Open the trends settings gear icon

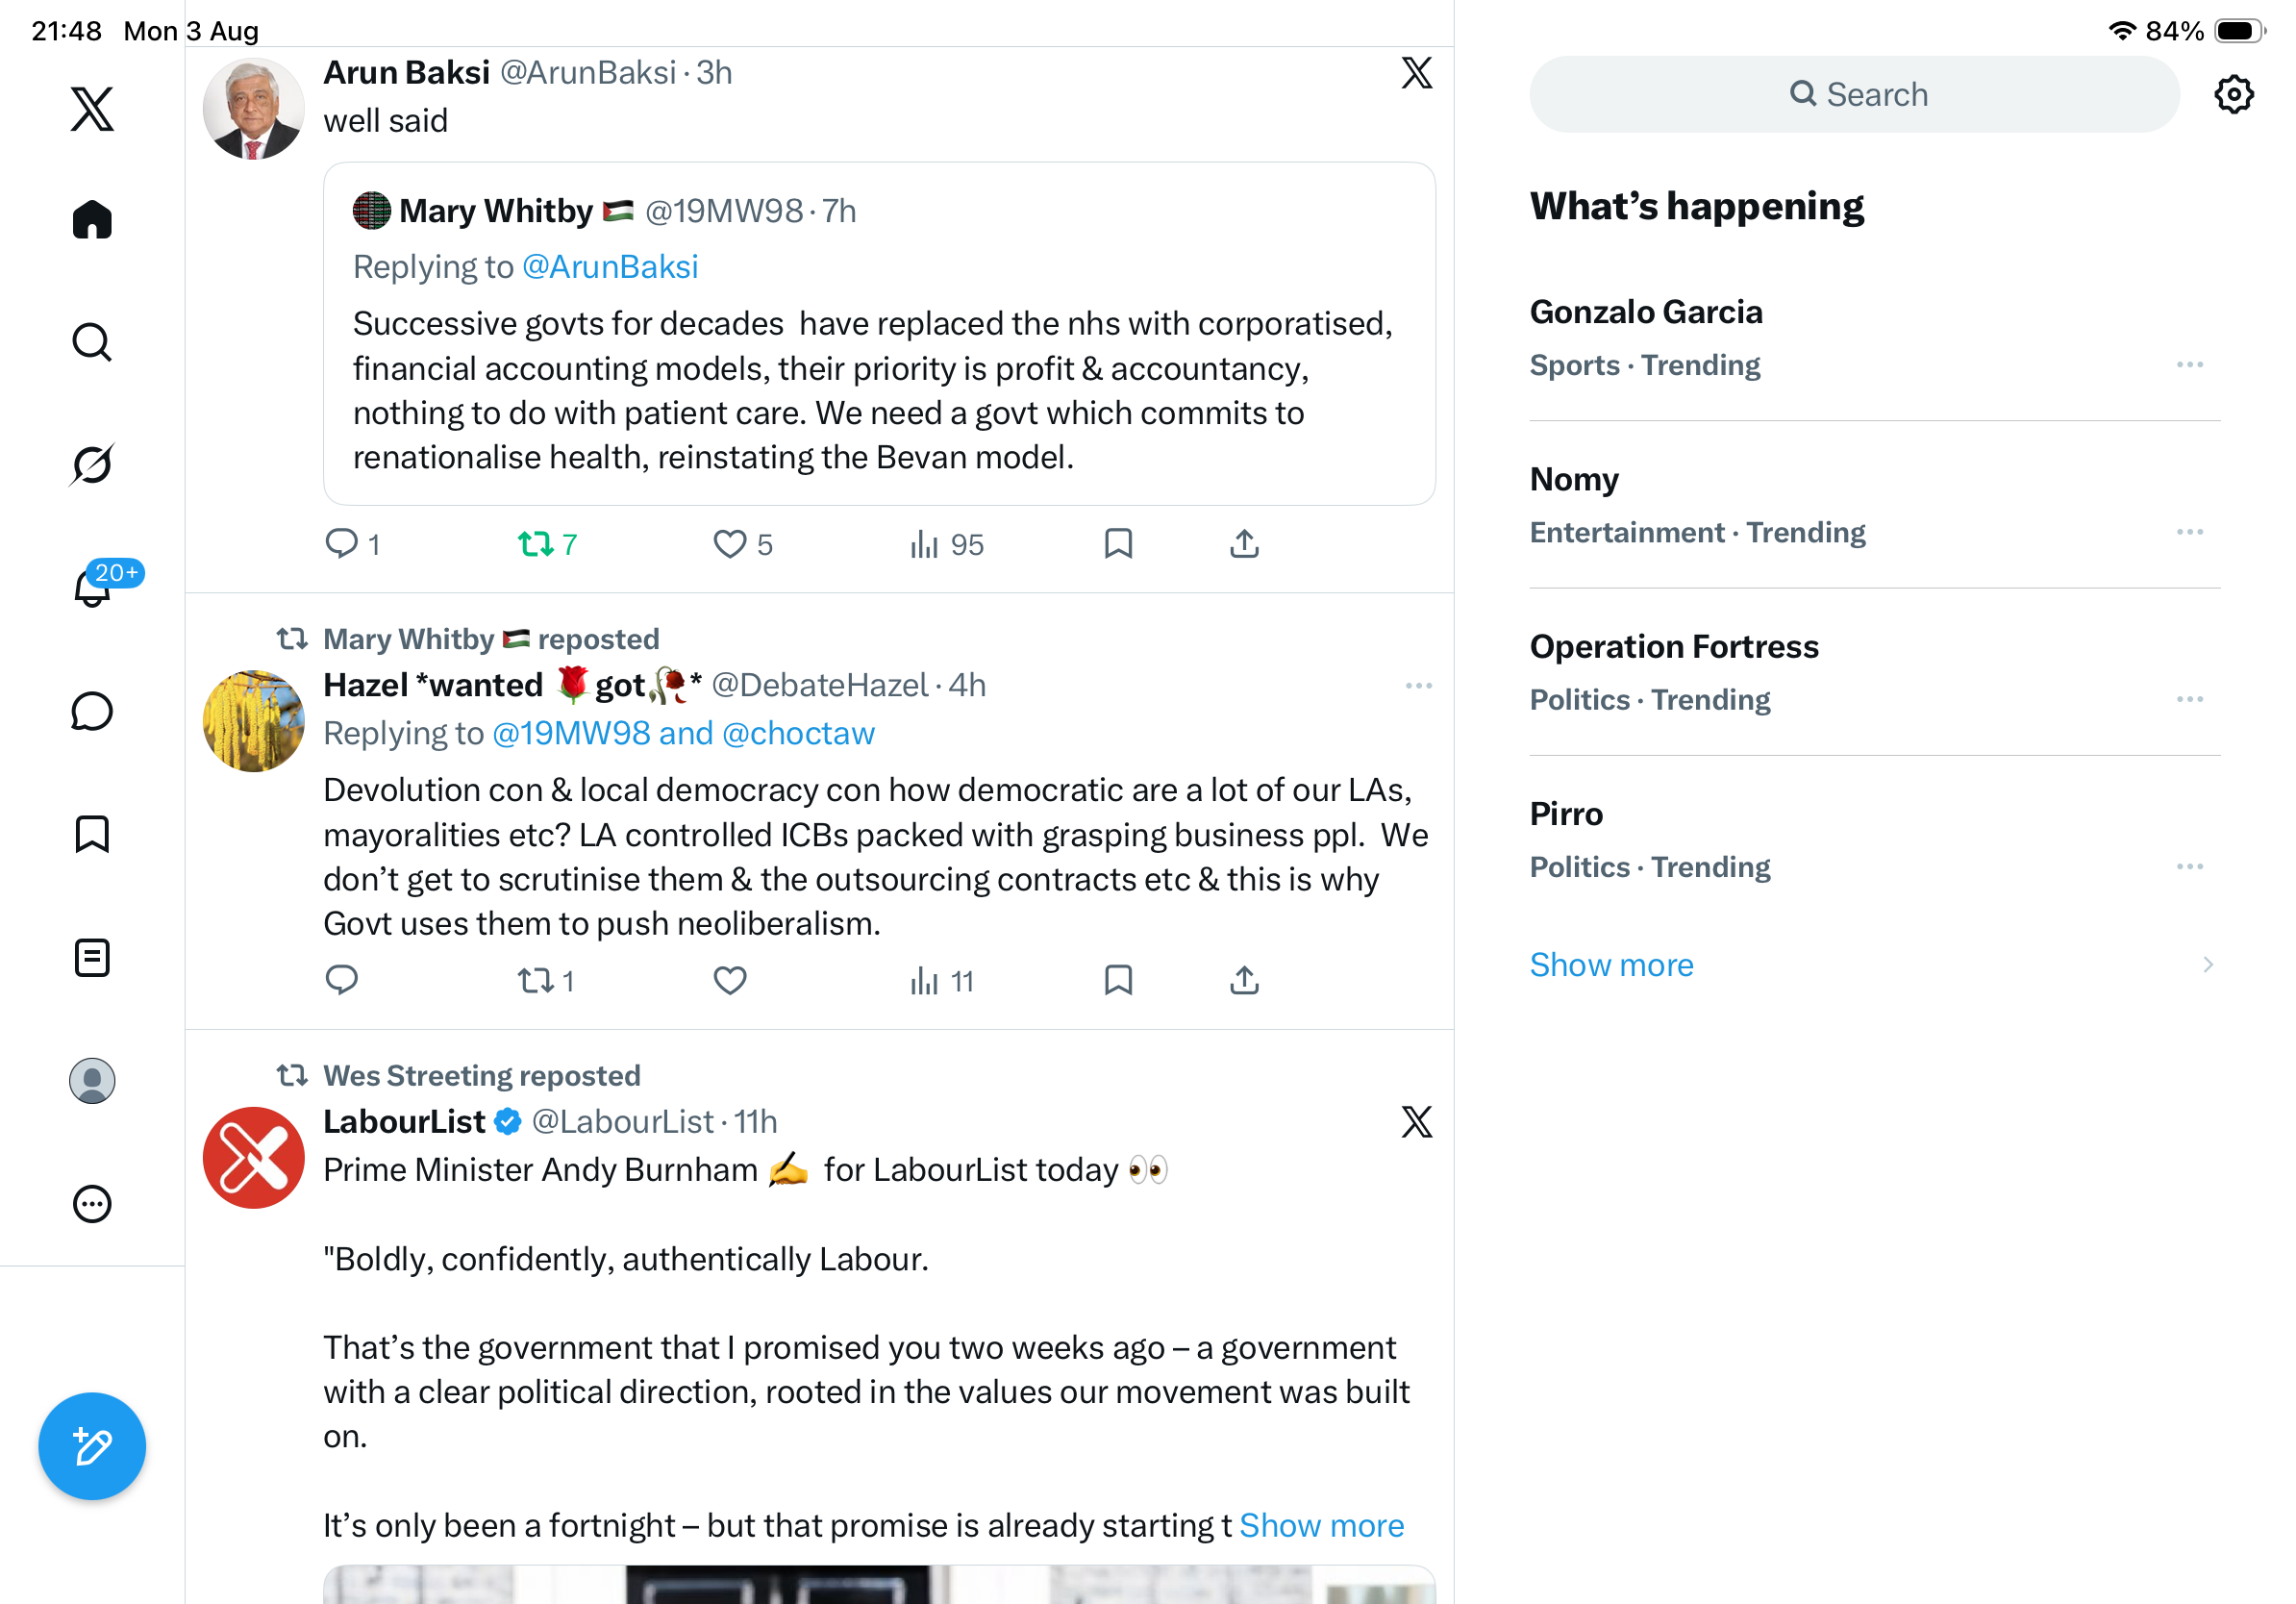pyautogui.click(x=2233, y=95)
